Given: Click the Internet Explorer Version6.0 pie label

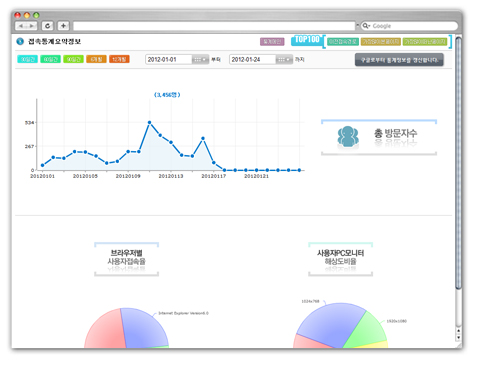Looking at the screenshot, I should [183, 313].
